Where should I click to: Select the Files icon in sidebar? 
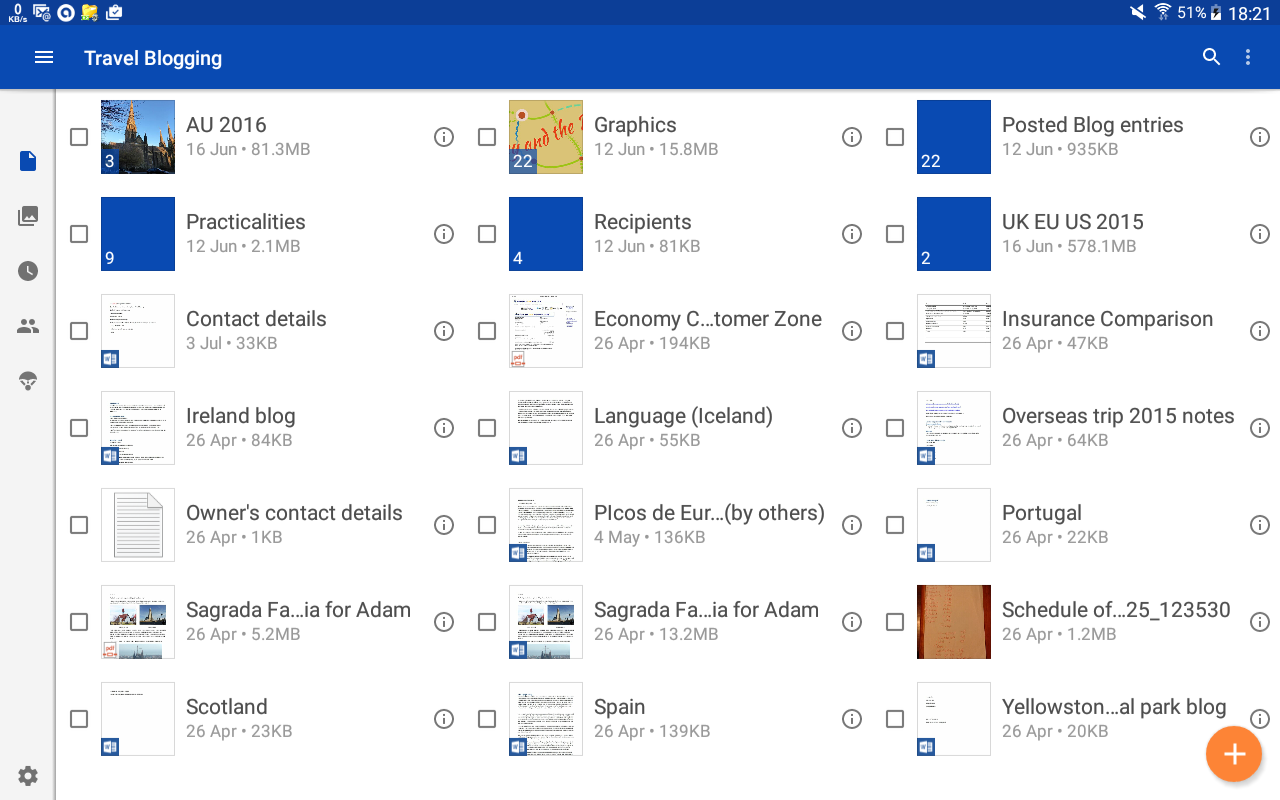[28, 161]
